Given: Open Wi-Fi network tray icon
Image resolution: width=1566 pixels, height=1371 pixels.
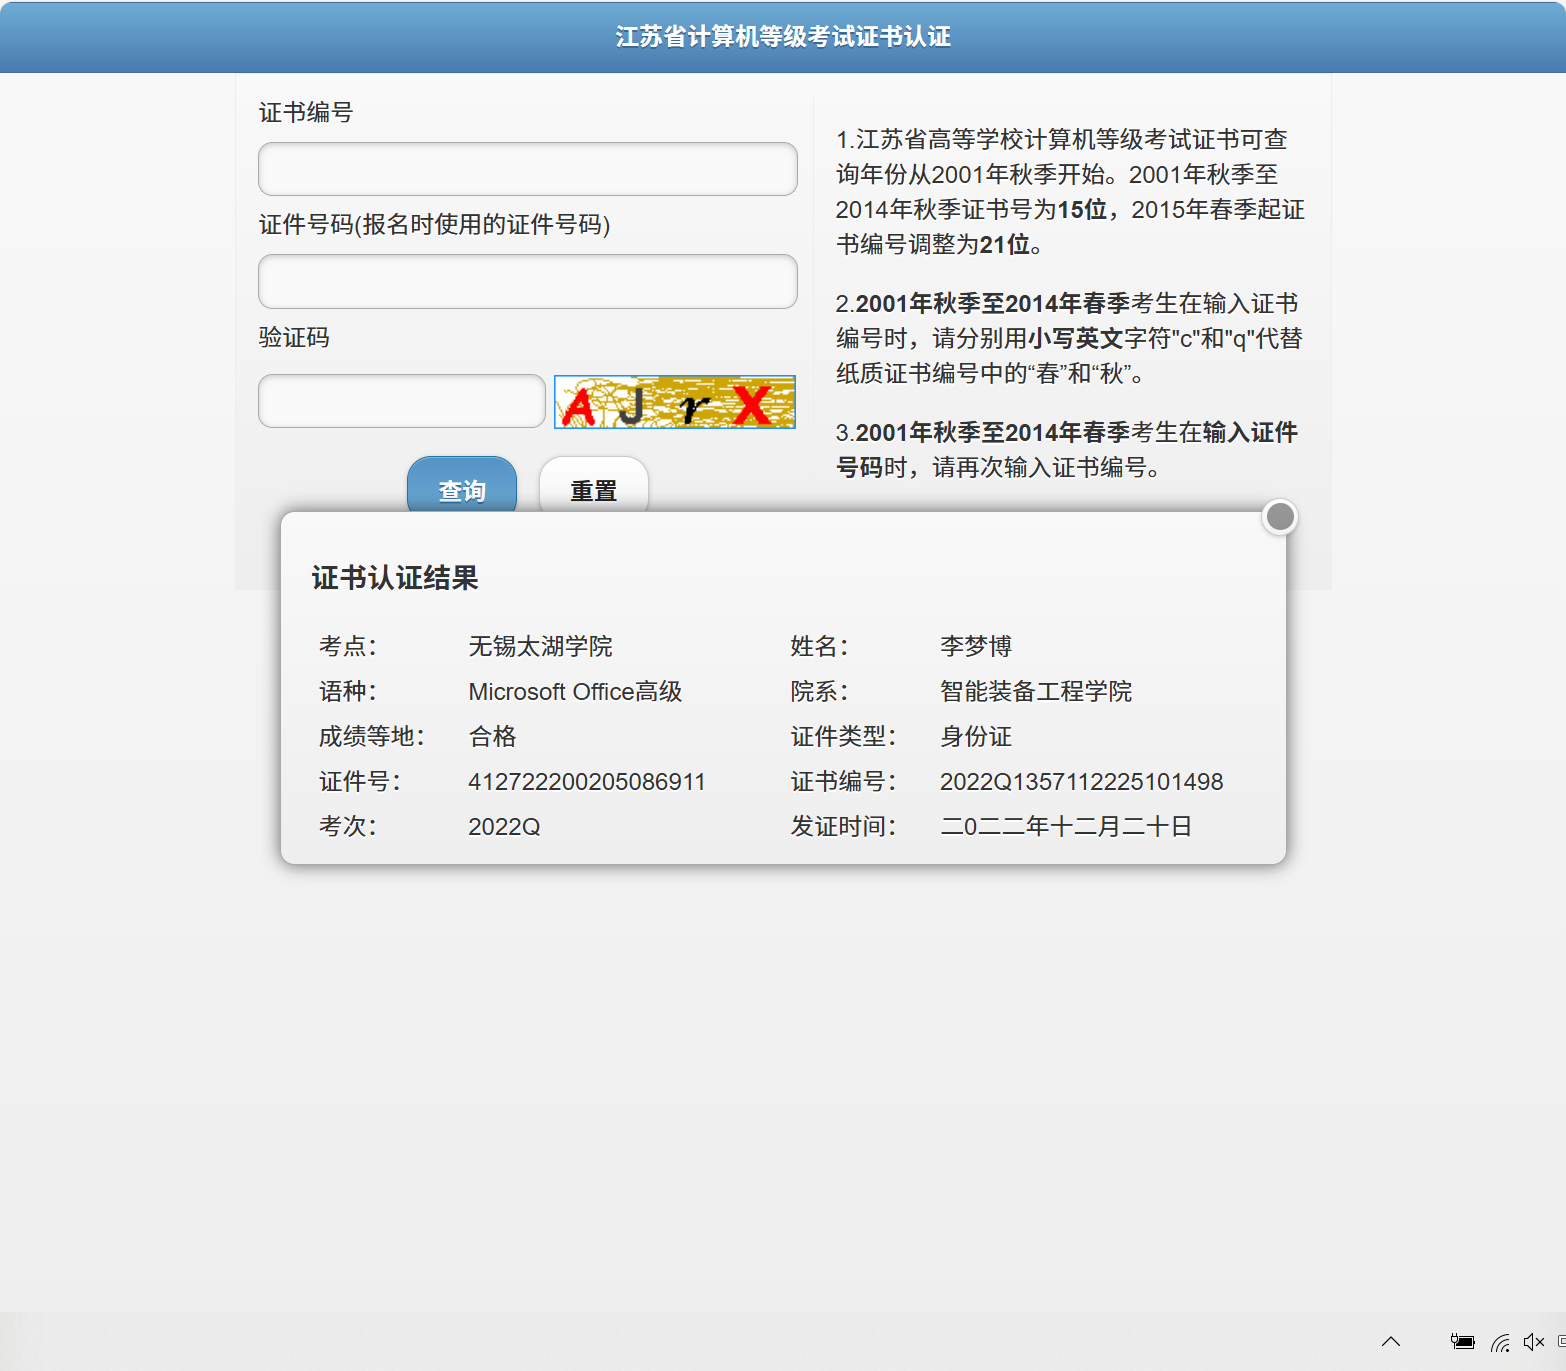Looking at the screenshot, I should coord(1500,1342).
